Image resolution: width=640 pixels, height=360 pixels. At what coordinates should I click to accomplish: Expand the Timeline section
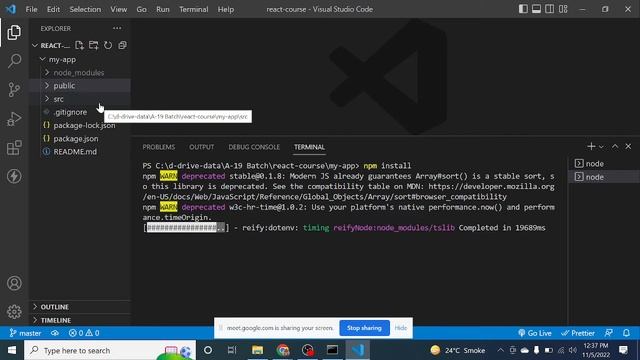[80, 320]
